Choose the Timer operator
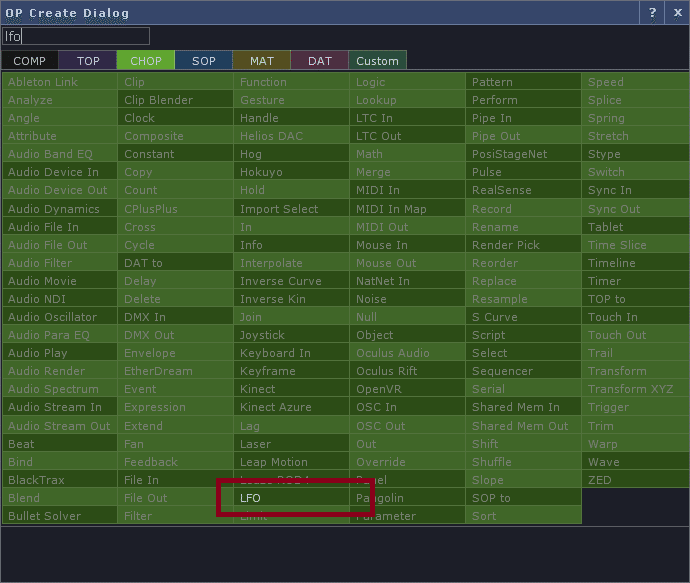This screenshot has width=690, height=583. point(636,281)
